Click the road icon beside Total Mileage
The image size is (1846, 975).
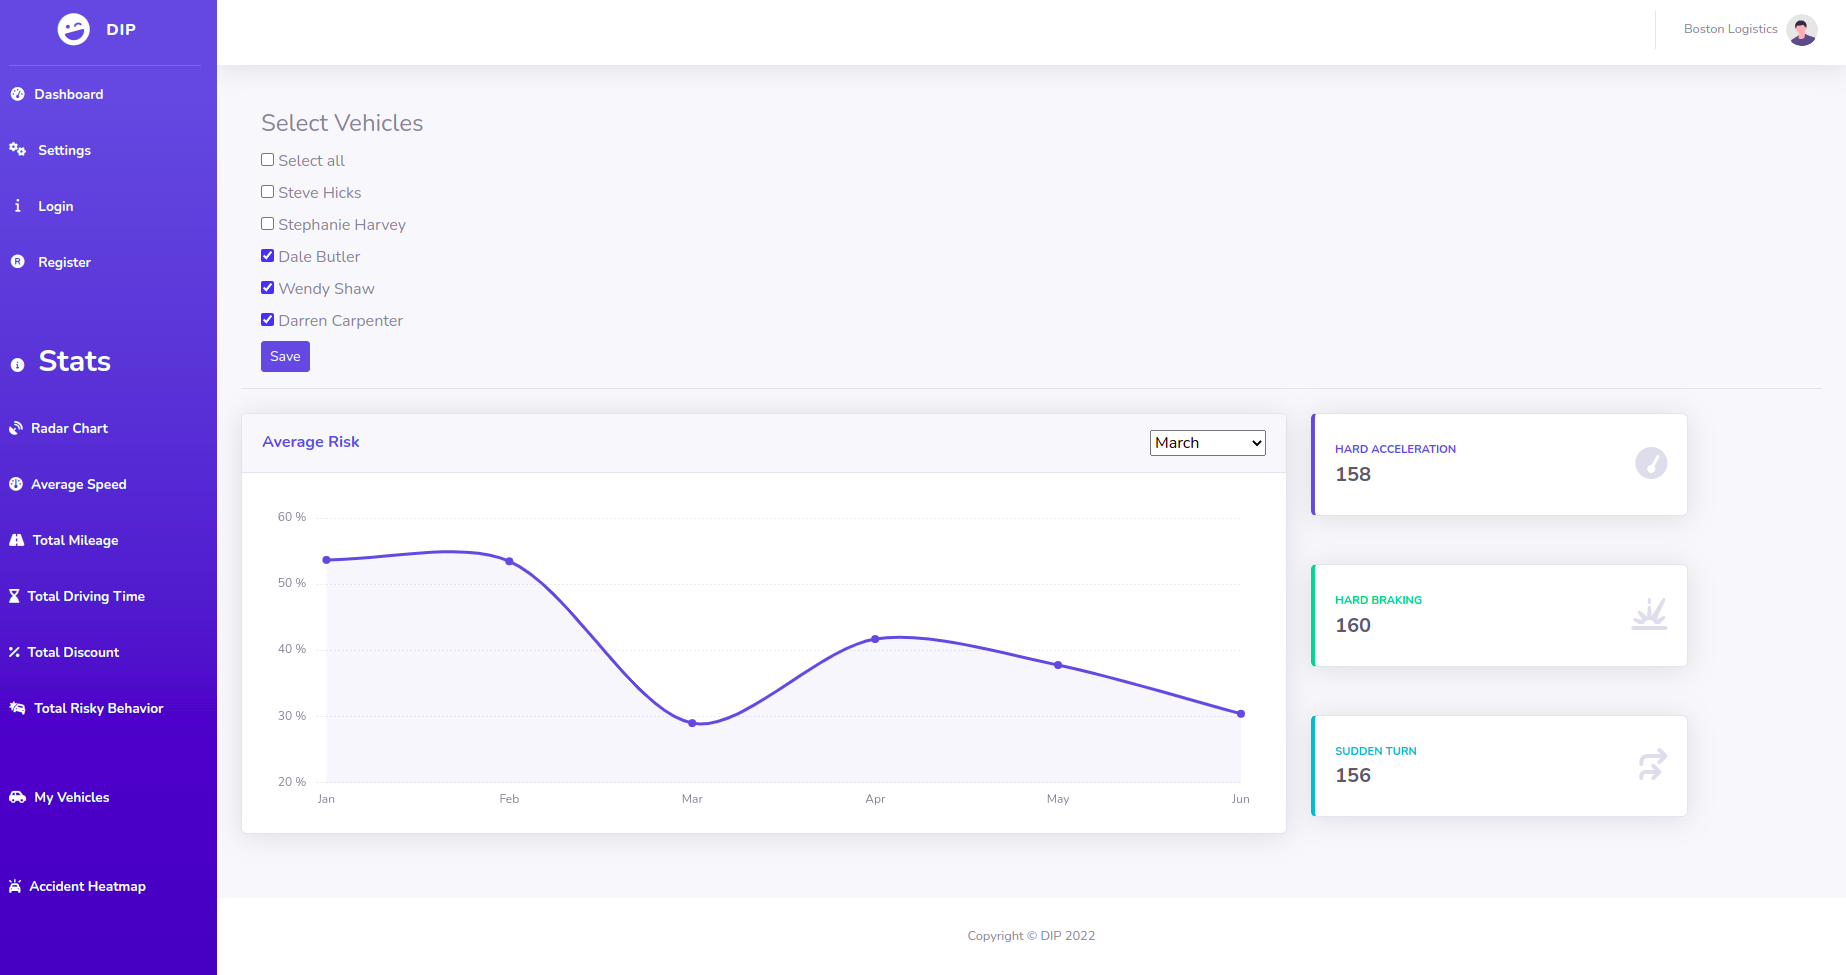(x=17, y=540)
